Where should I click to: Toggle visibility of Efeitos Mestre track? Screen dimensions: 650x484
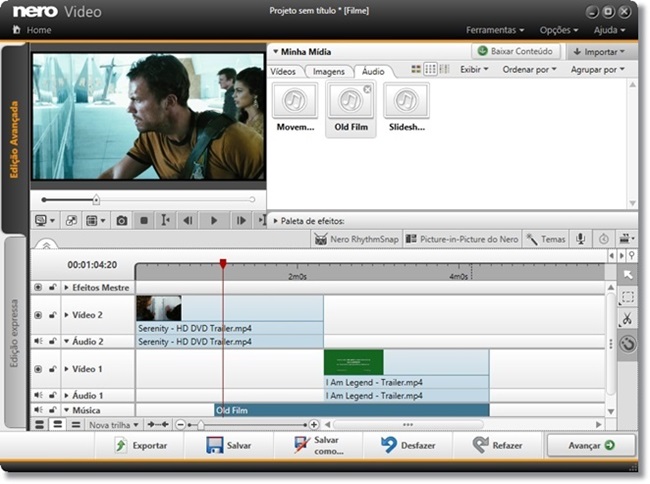pos(38,287)
